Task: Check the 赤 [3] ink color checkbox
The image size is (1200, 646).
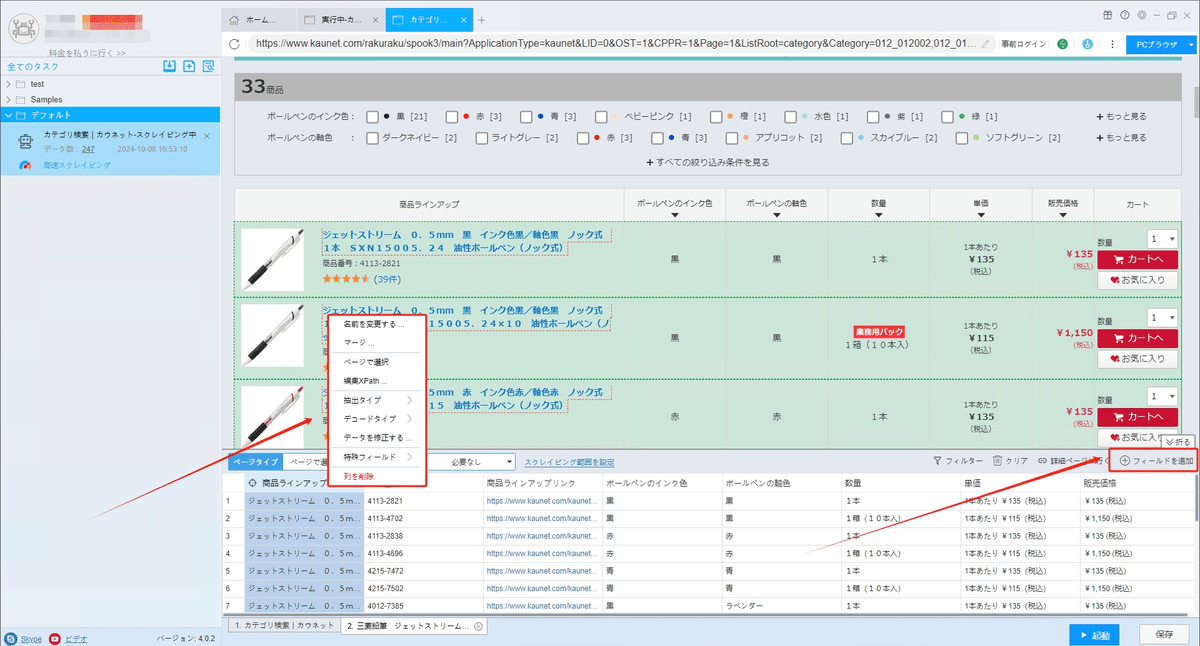Action: pyautogui.click(x=452, y=117)
